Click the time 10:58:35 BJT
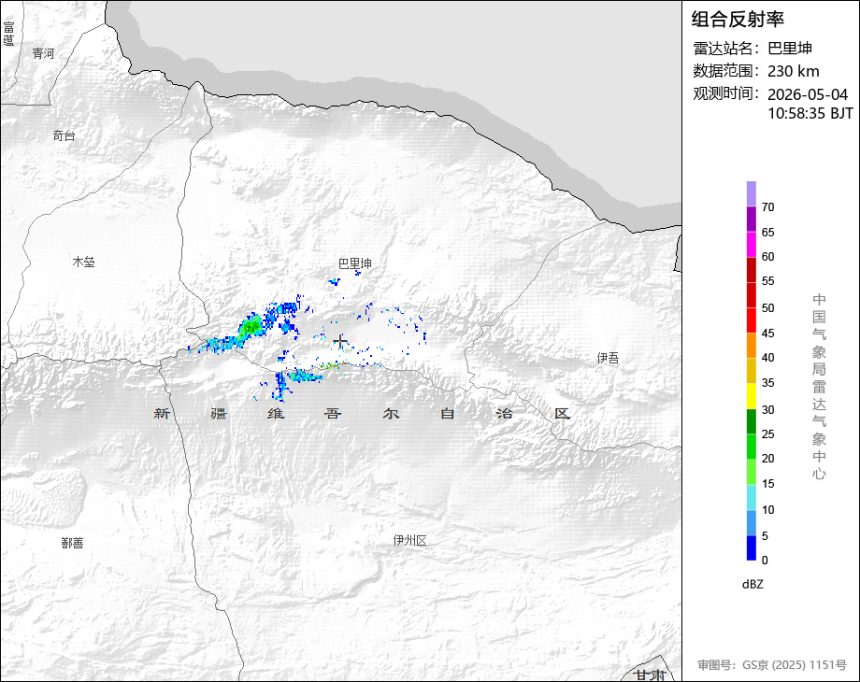The image size is (860, 682). click(810, 114)
